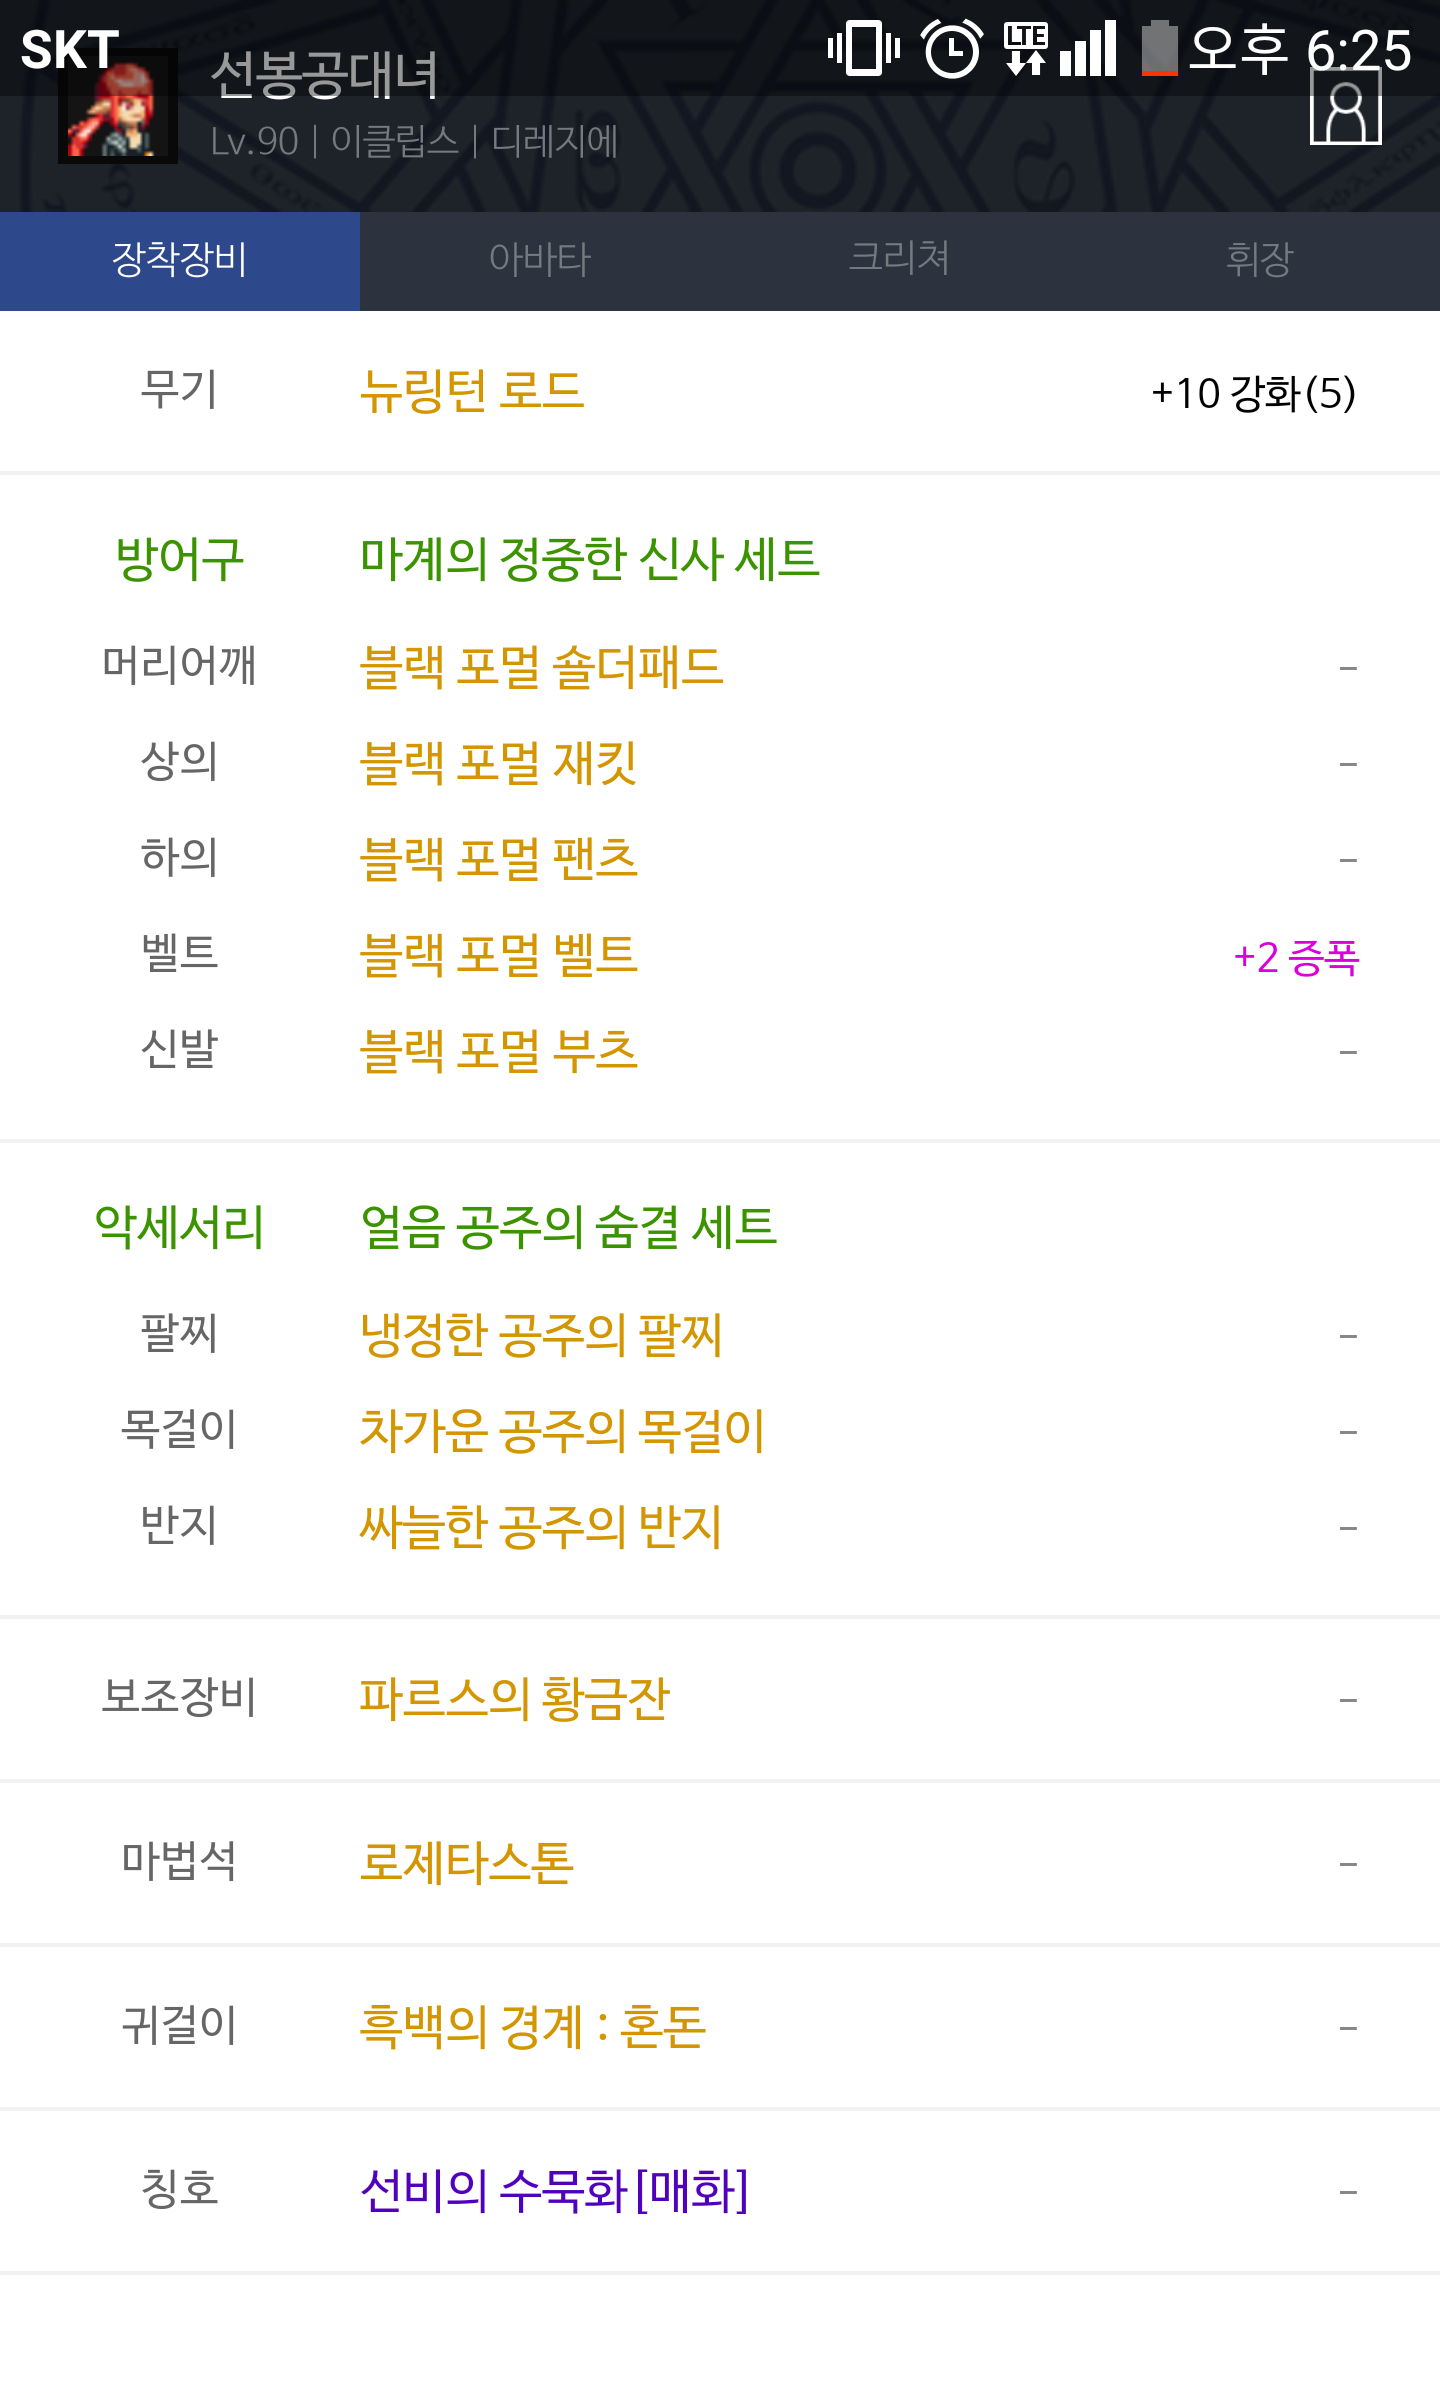Open the 크리쳐 tab

pos(899,260)
